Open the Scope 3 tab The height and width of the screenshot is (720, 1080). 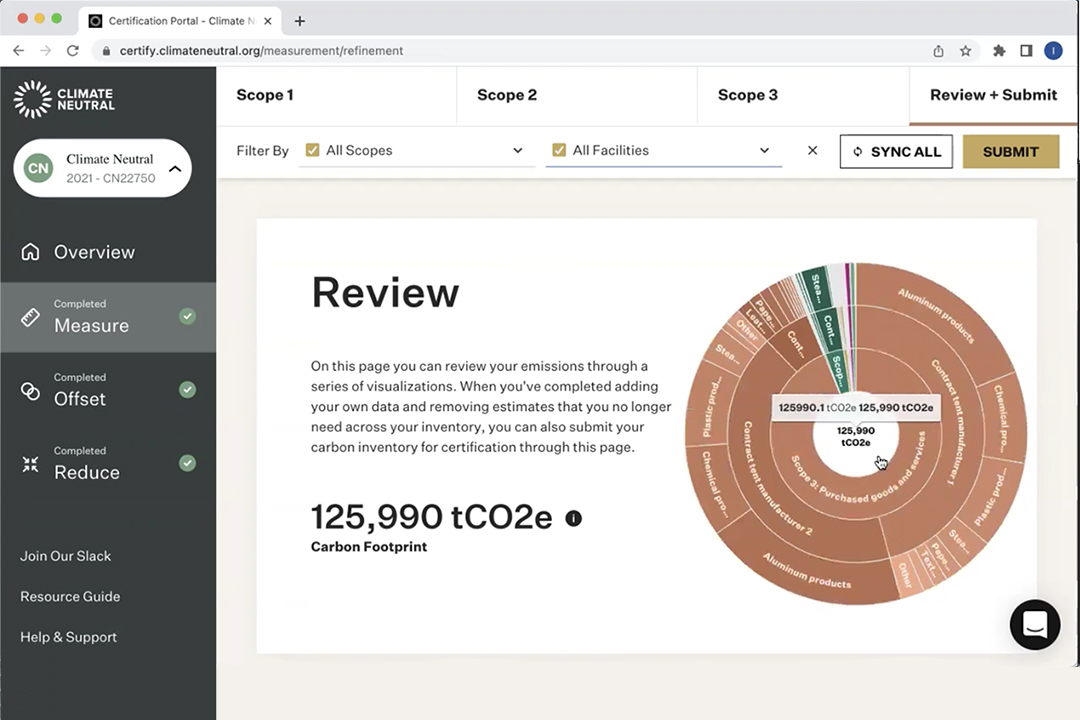pyautogui.click(x=747, y=95)
